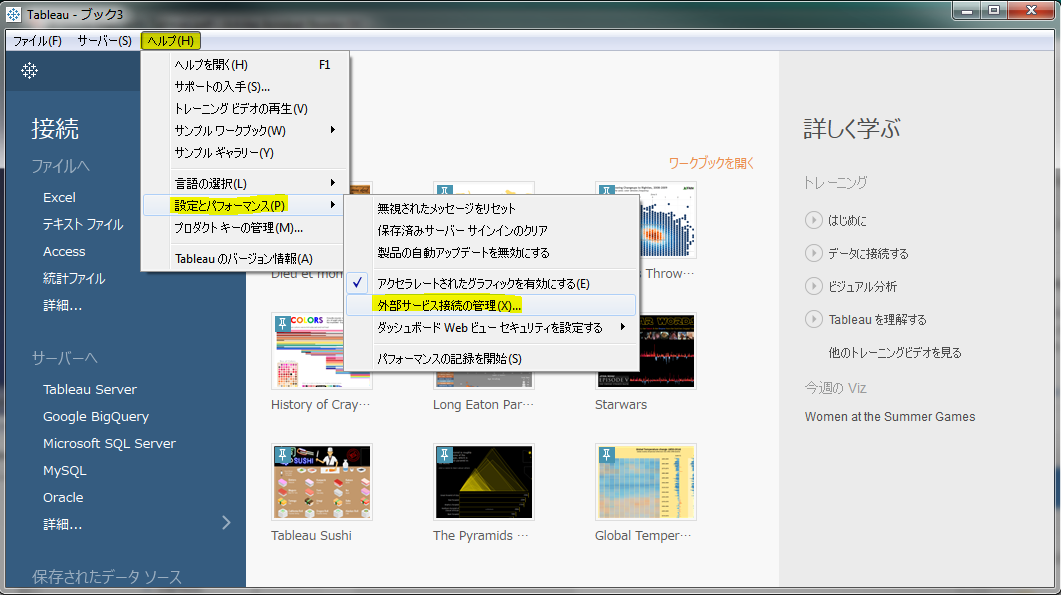Open Women at the Summer Games viz

coord(890,417)
